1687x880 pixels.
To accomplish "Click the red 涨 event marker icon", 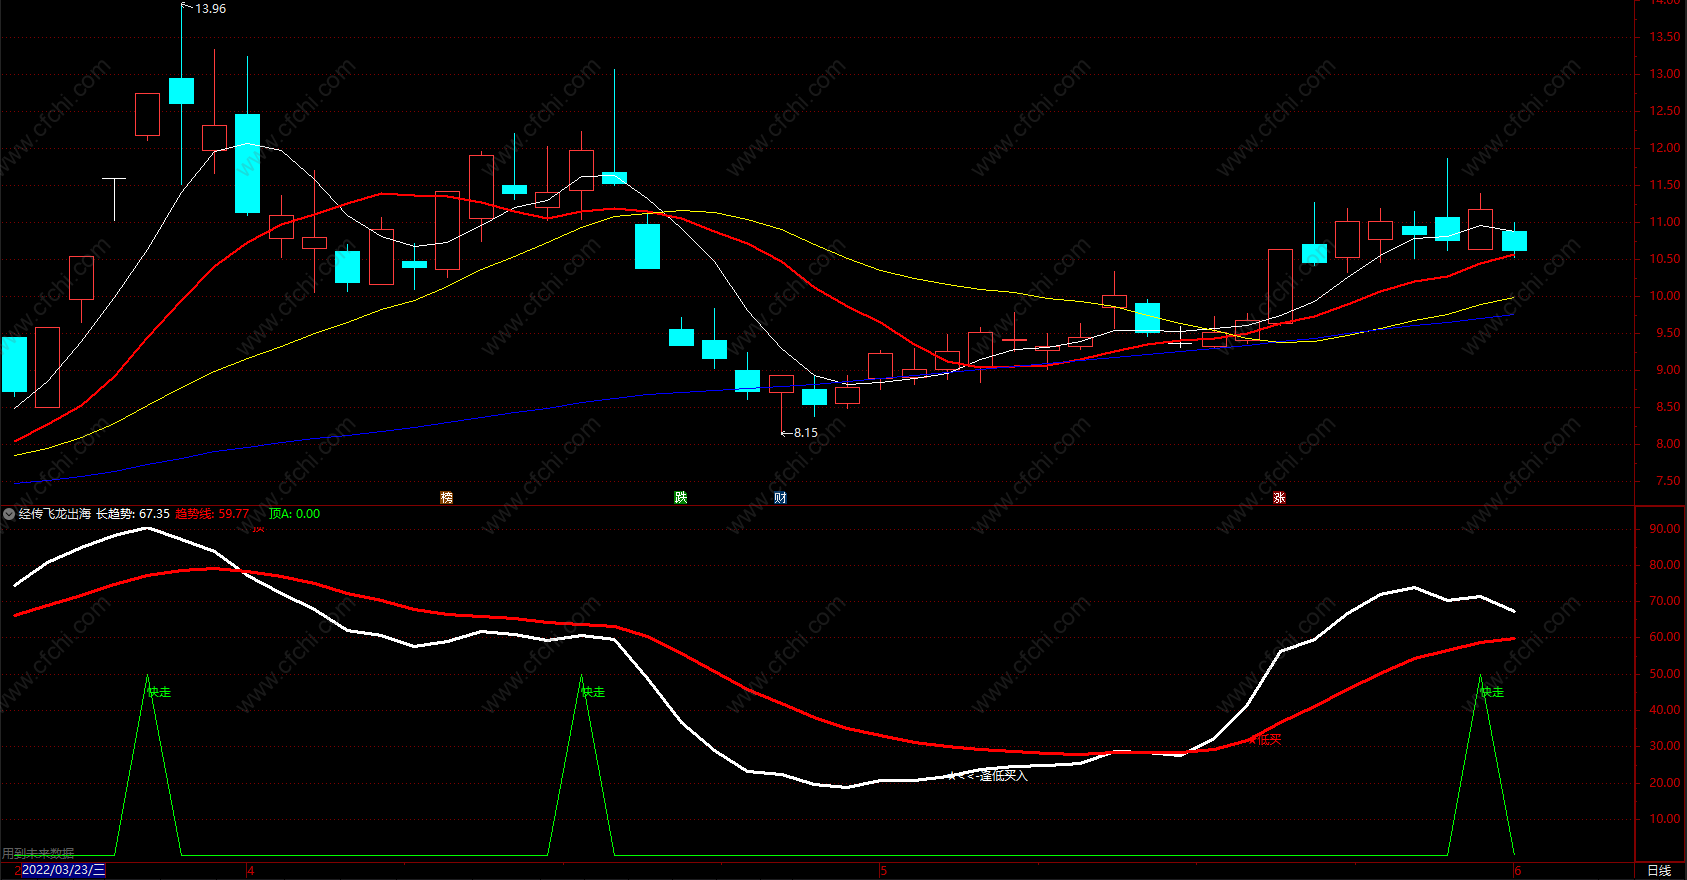I will (x=1279, y=498).
